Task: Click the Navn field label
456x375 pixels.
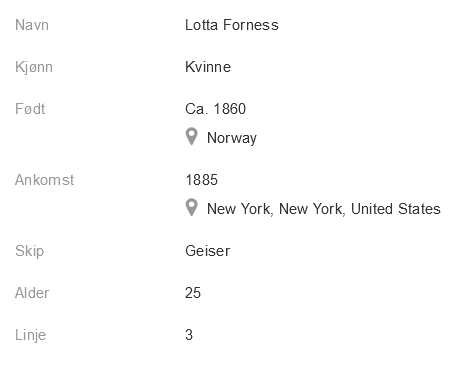Action: 32,25
